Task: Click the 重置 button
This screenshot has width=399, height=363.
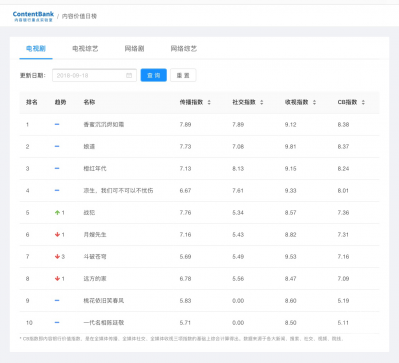Action: pos(183,75)
